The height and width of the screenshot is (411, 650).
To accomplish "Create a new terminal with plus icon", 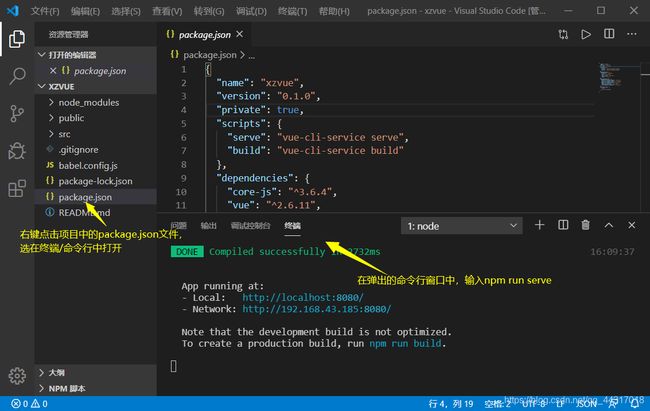I will [539, 226].
